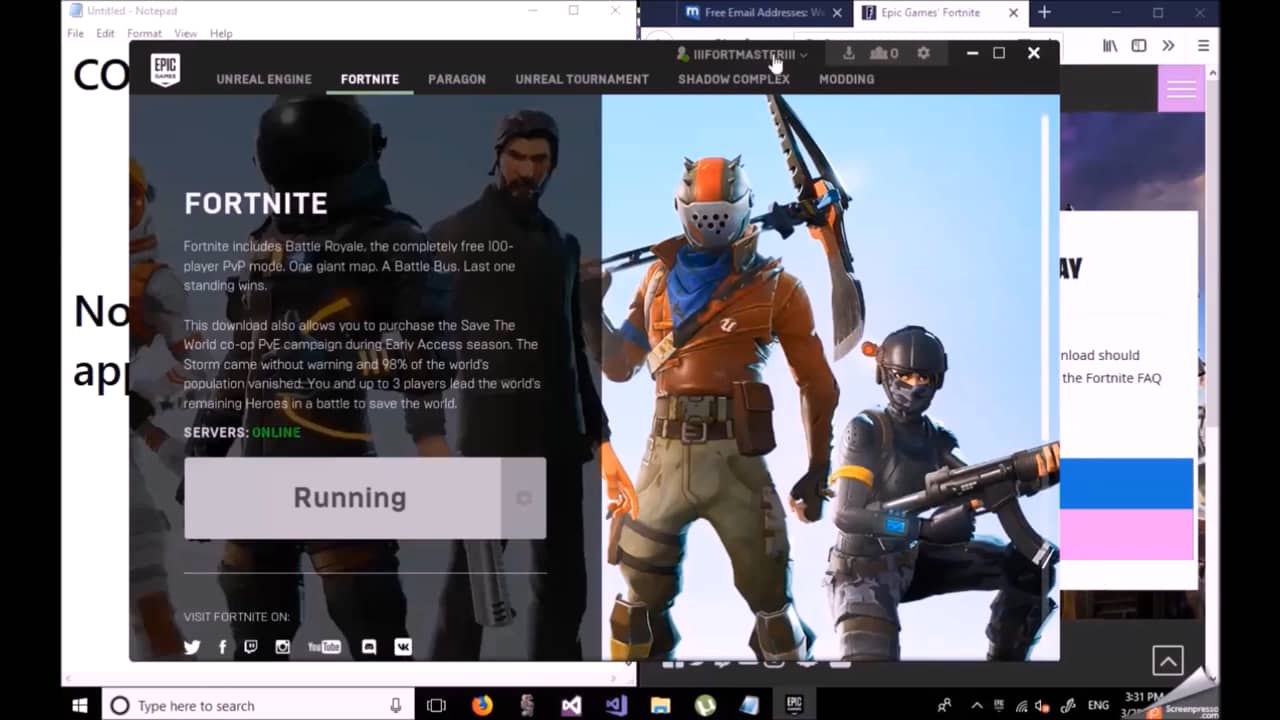
Task: Open launcher downloads icon
Action: click(848, 53)
